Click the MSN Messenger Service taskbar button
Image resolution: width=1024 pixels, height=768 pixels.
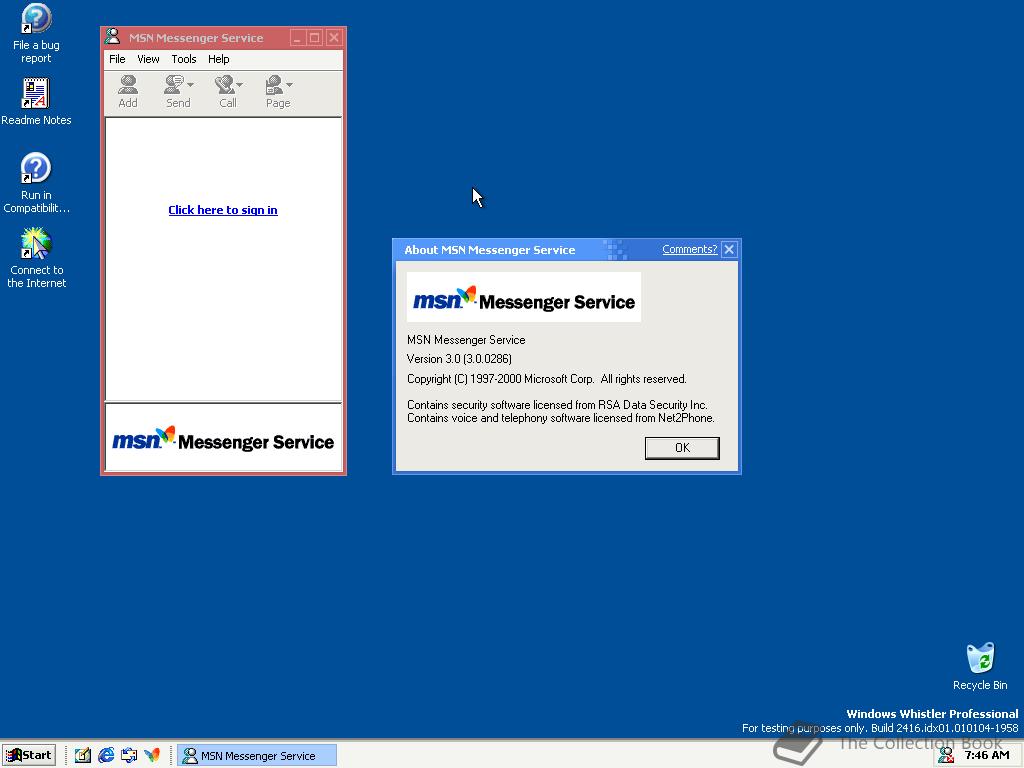tap(257, 756)
